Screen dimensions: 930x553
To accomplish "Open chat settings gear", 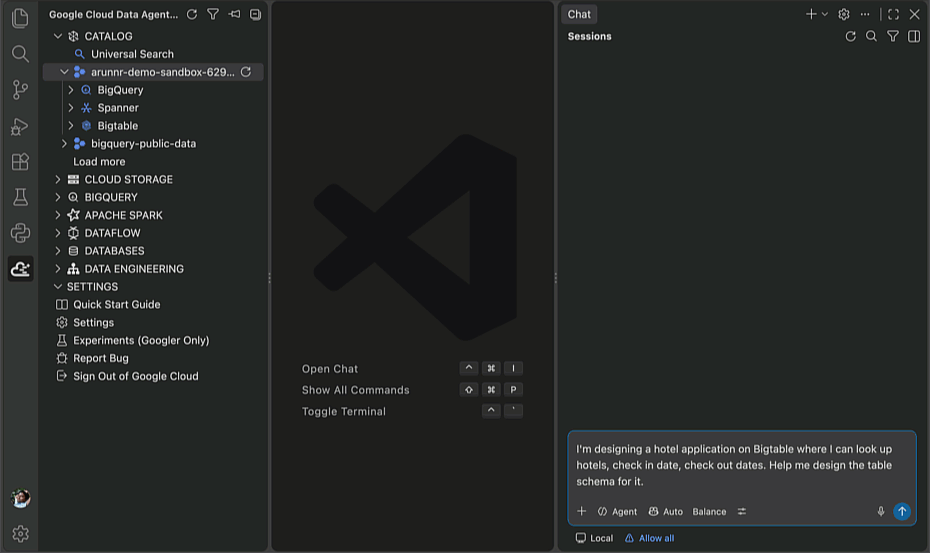I will pyautogui.click(x=843, y=14).
